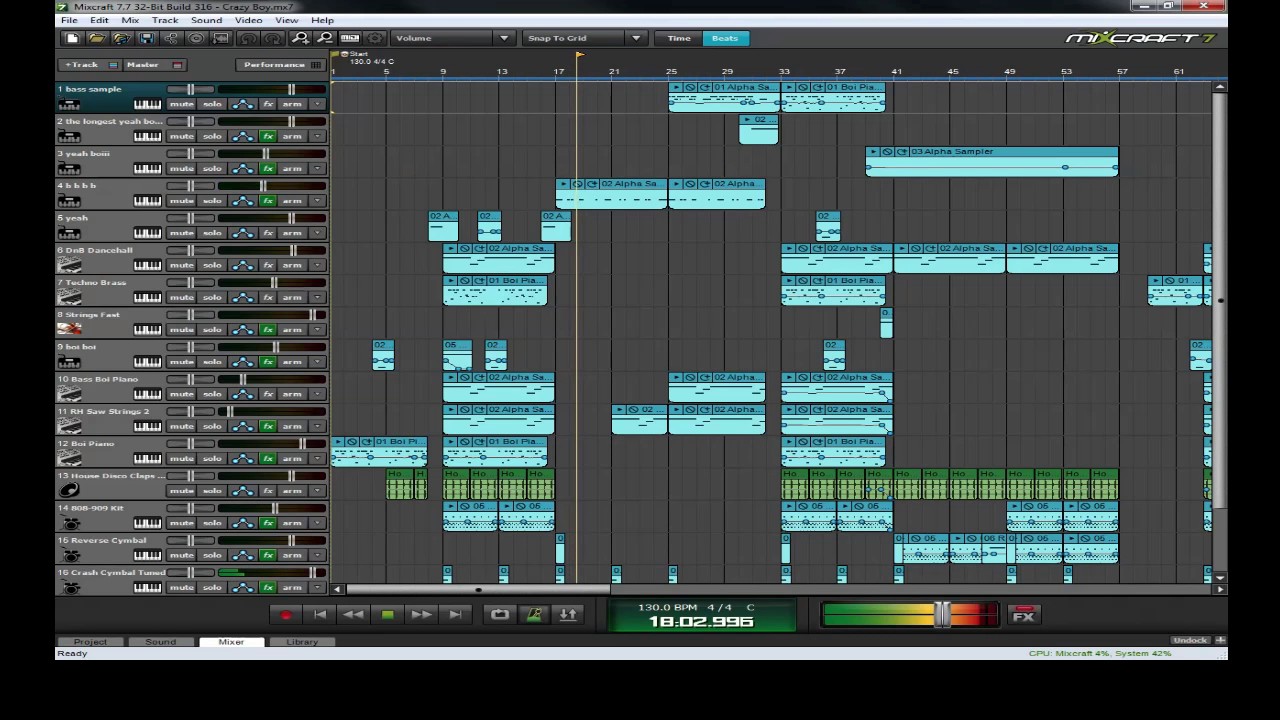Click the Zoom In magnifier icon
1280x720 pixels.
300,38
